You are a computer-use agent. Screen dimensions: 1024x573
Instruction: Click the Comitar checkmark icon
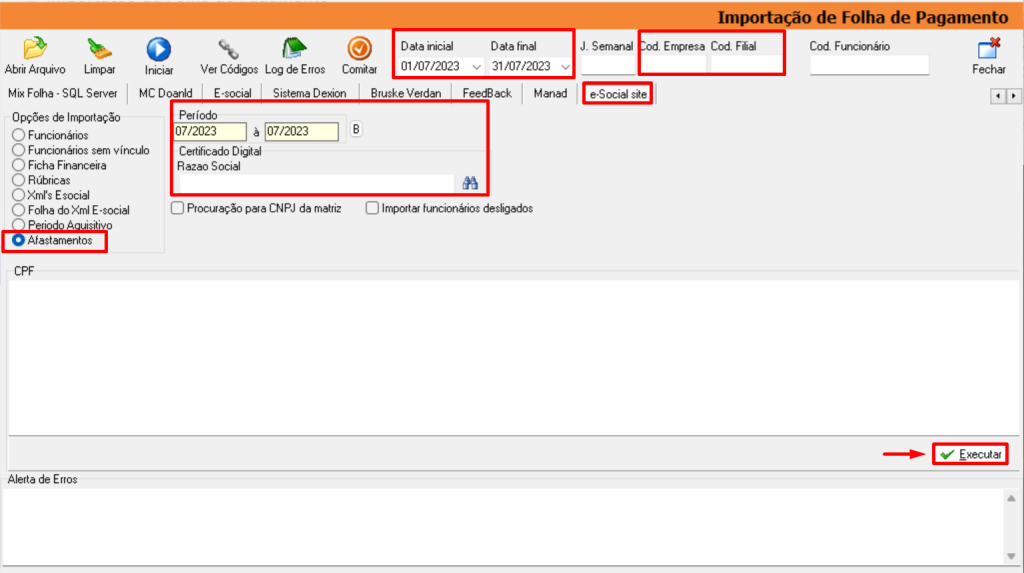click(359, 49)
